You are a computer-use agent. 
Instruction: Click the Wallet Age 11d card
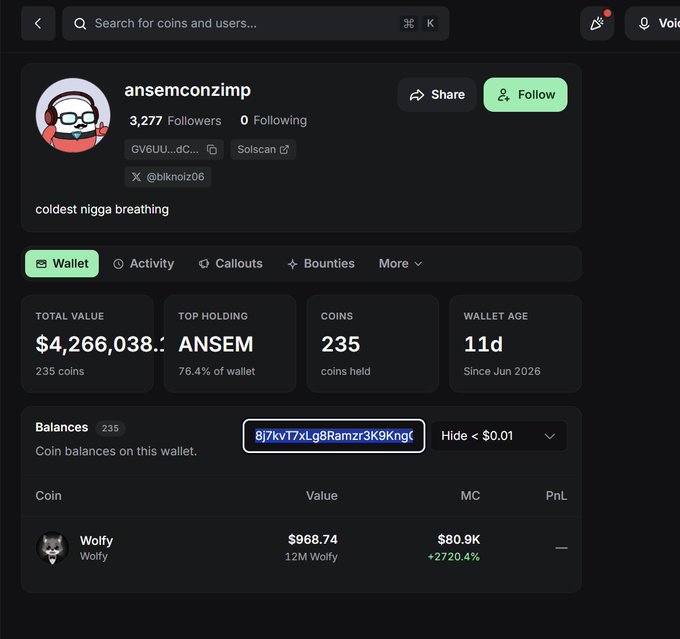click(x=515, y=344)
